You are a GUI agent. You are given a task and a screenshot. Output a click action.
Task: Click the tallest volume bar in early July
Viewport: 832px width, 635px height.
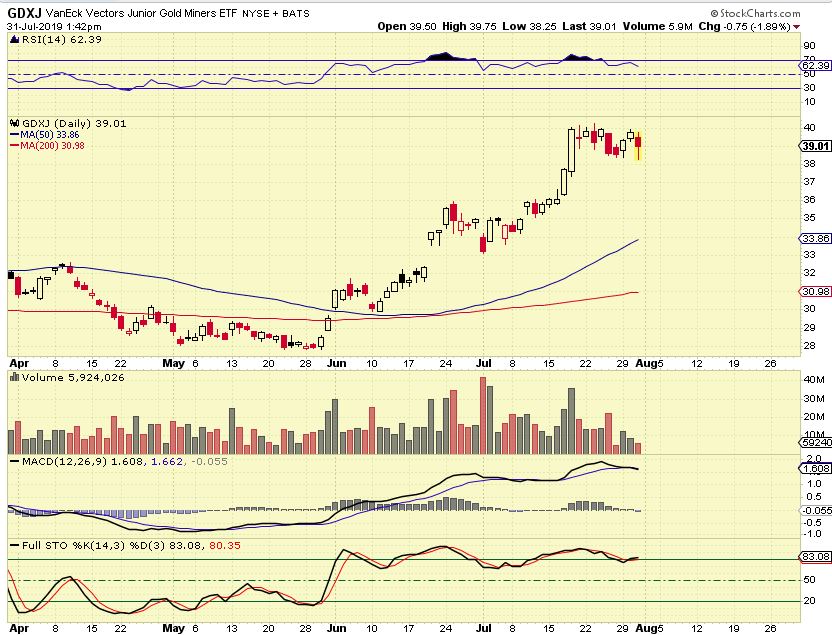coord(483,415)
